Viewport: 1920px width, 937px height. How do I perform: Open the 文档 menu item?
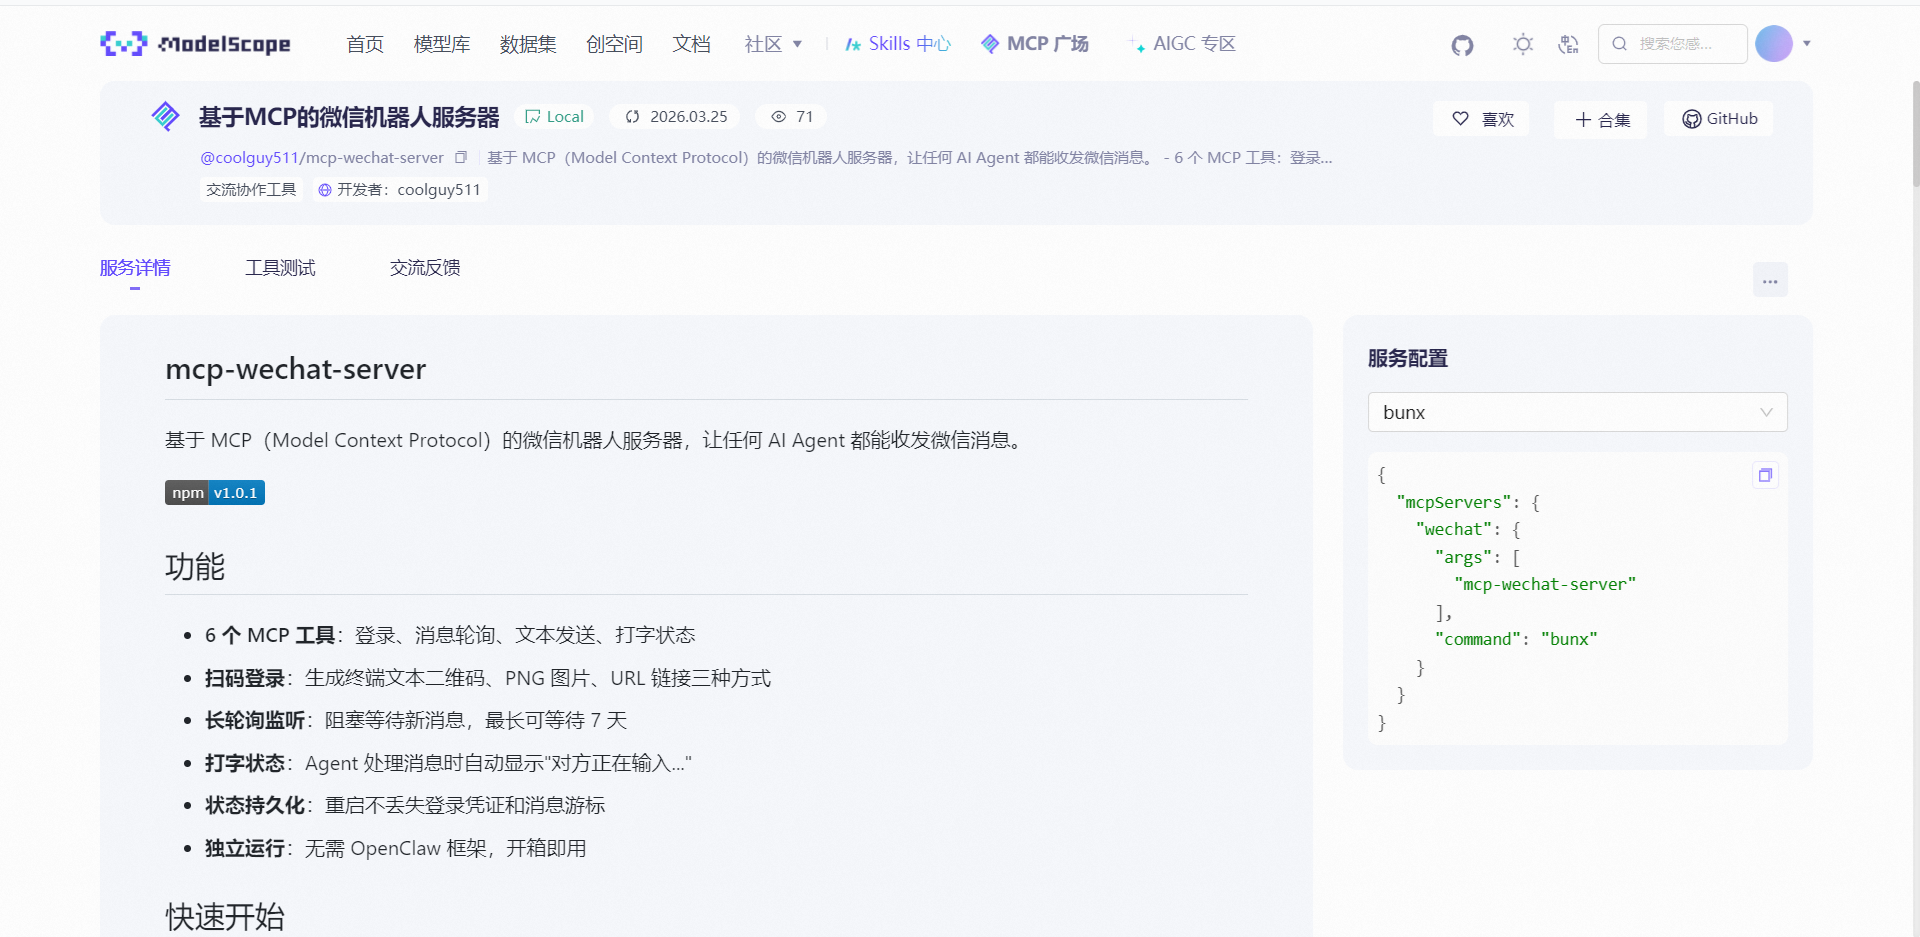[691, 44]
